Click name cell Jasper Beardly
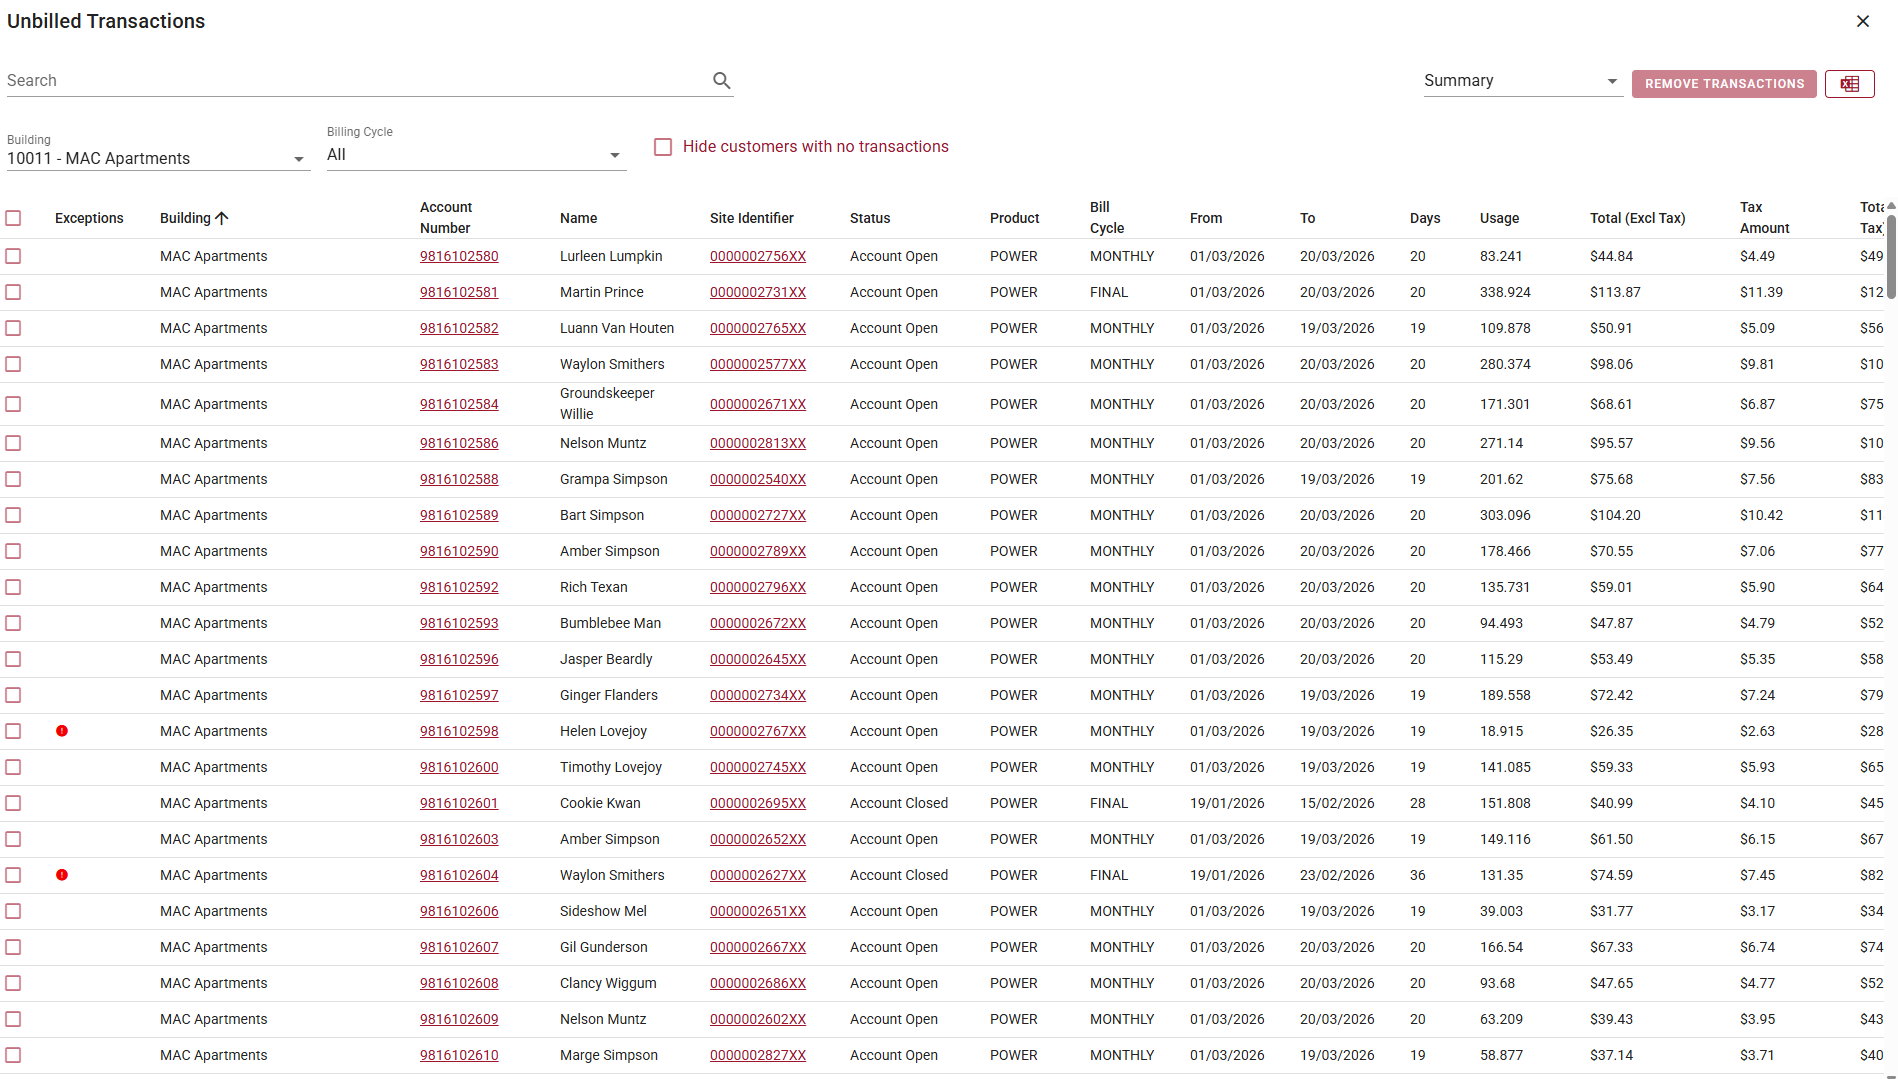Image resolution: width=1898 pixels, height=1079 pixels. click(x=606, y=659)
